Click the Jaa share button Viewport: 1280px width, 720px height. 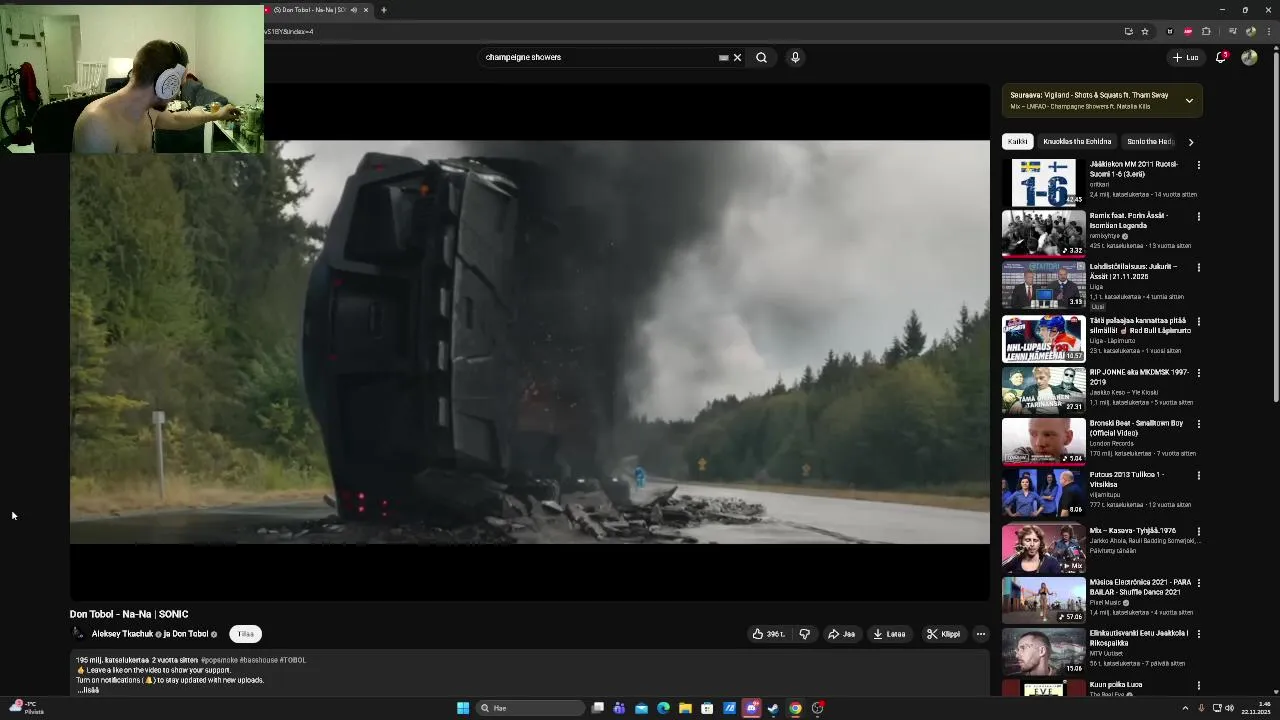[x=841, y=634]
